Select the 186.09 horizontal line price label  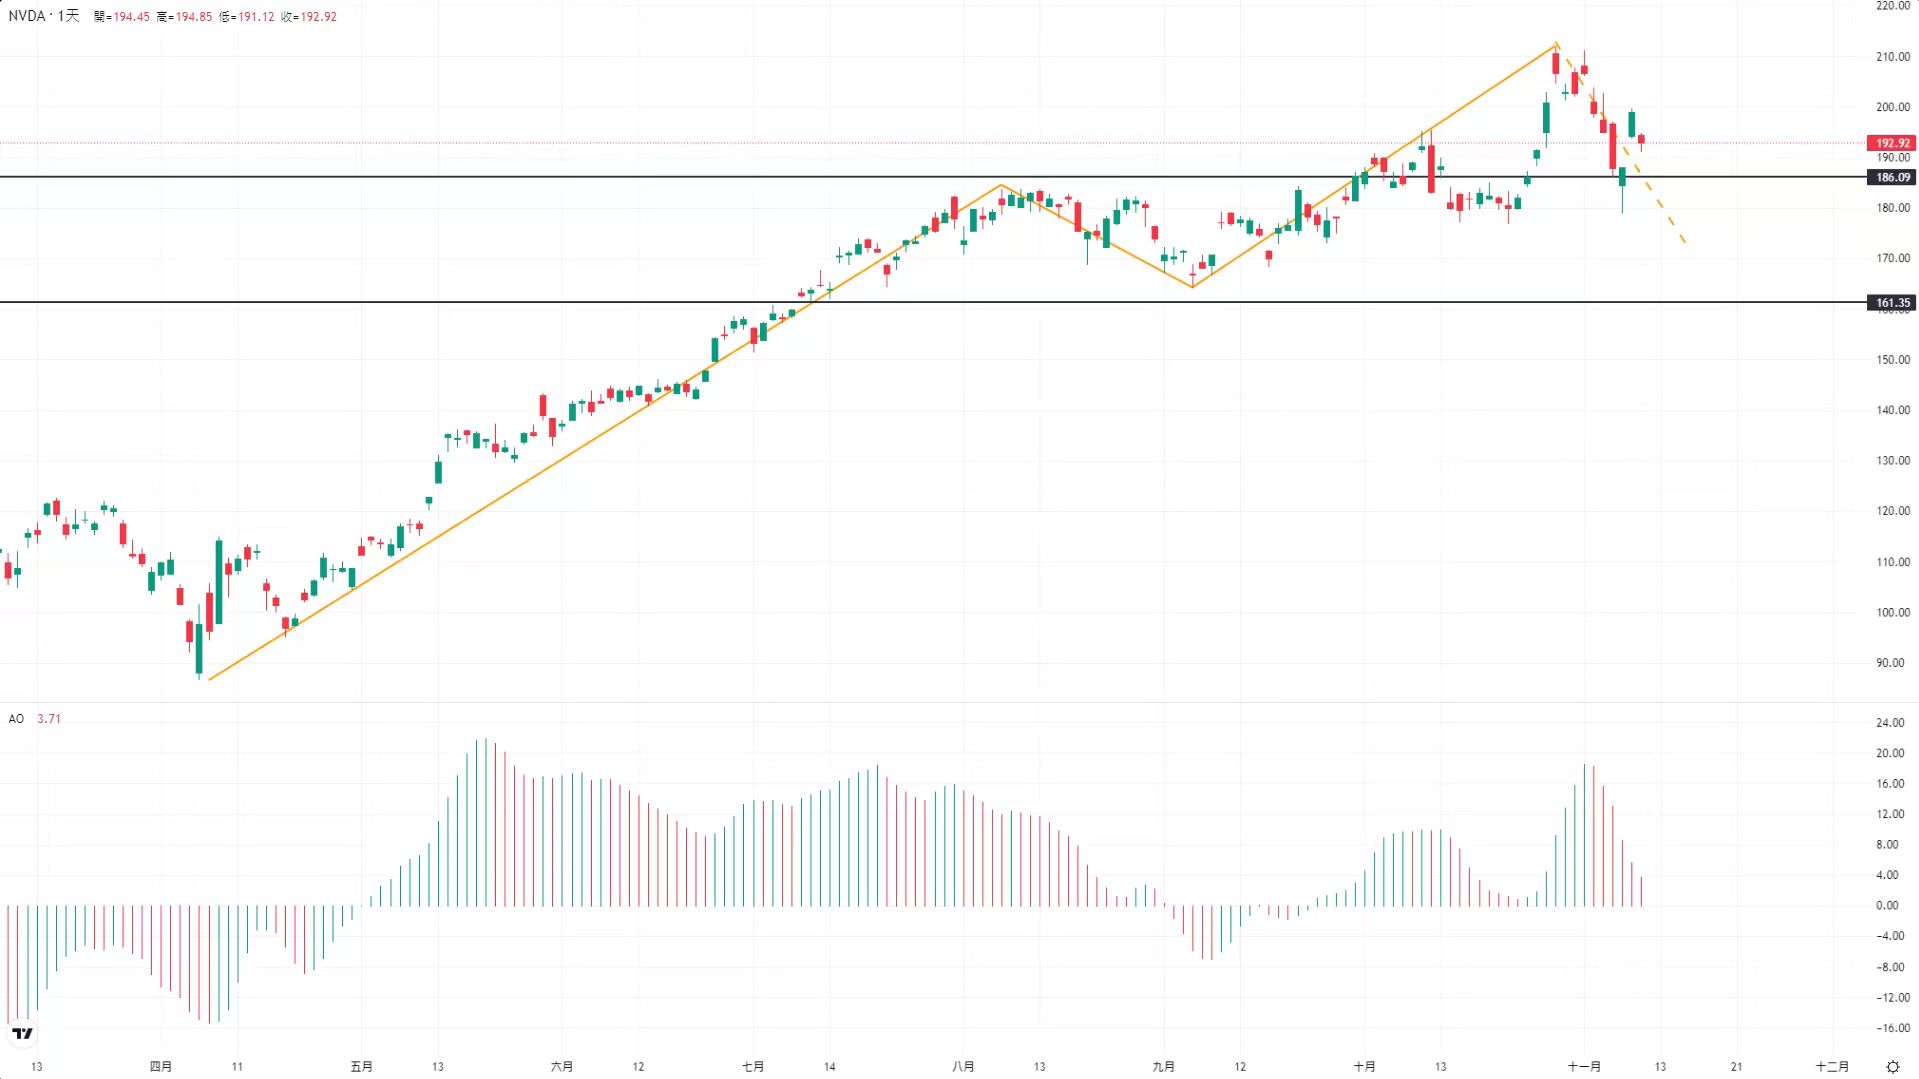pyautogui.click(x=1891, y=177)
